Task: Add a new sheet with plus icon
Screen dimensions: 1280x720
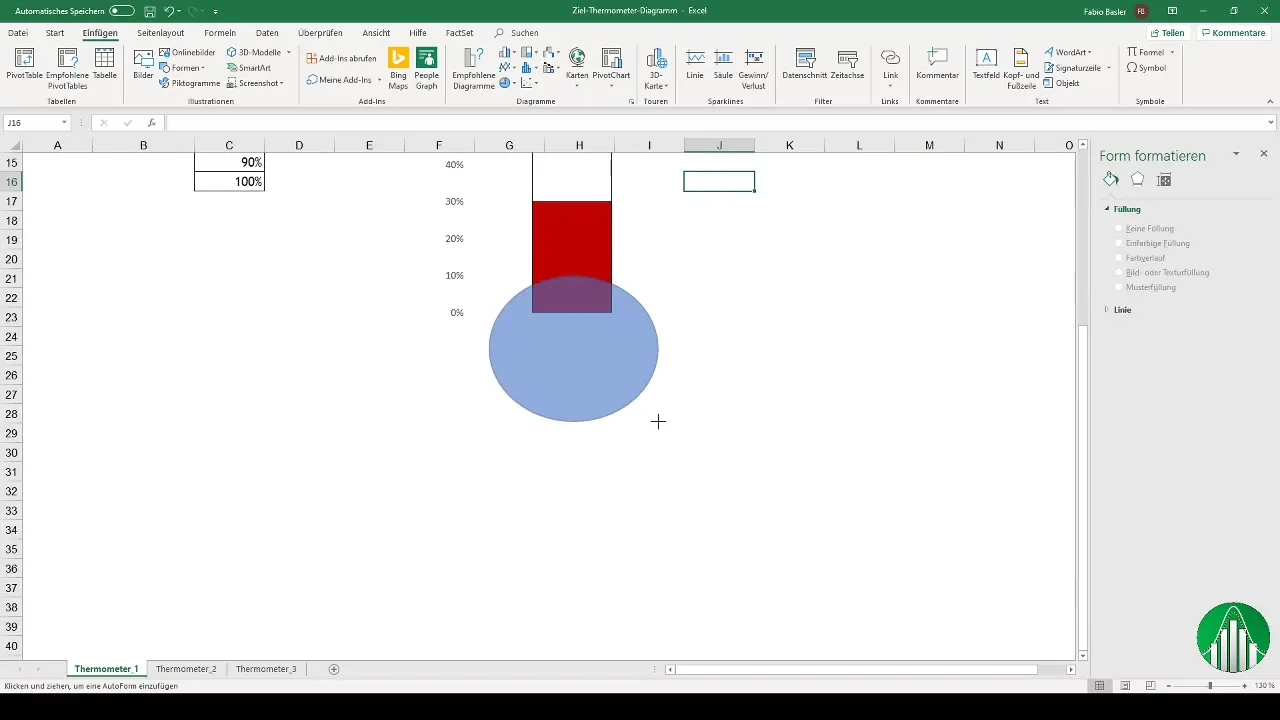Action: pyautogui.click(x=334, y=668)
